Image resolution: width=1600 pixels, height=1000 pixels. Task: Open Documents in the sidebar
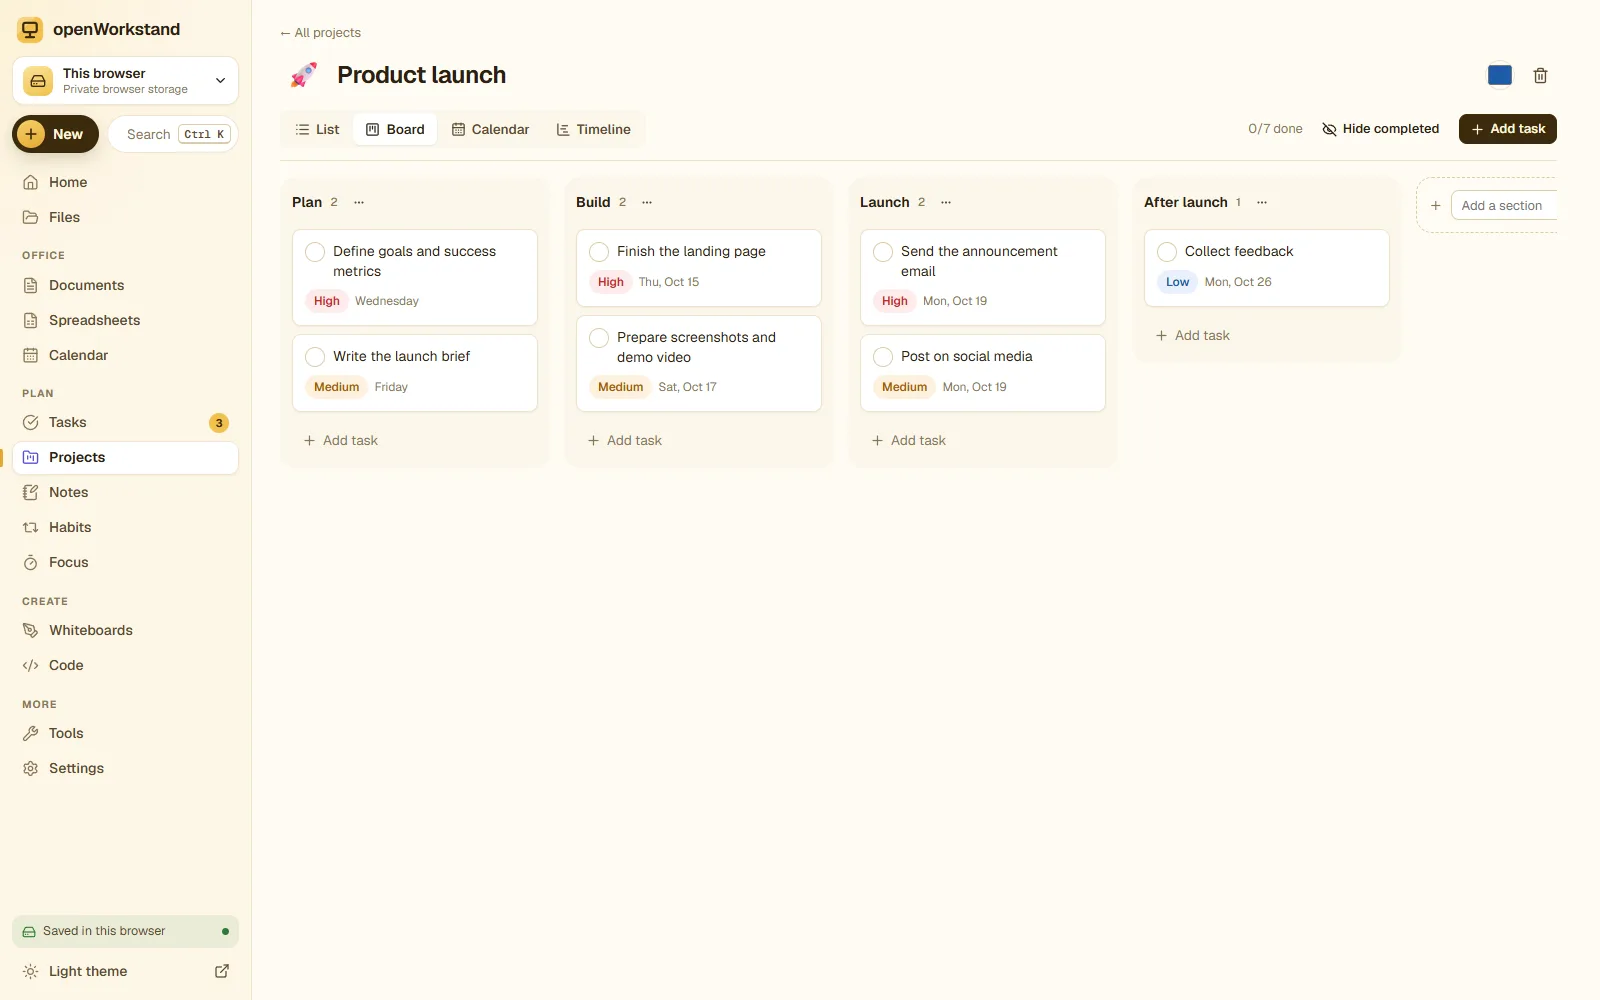tap(125, 285)
